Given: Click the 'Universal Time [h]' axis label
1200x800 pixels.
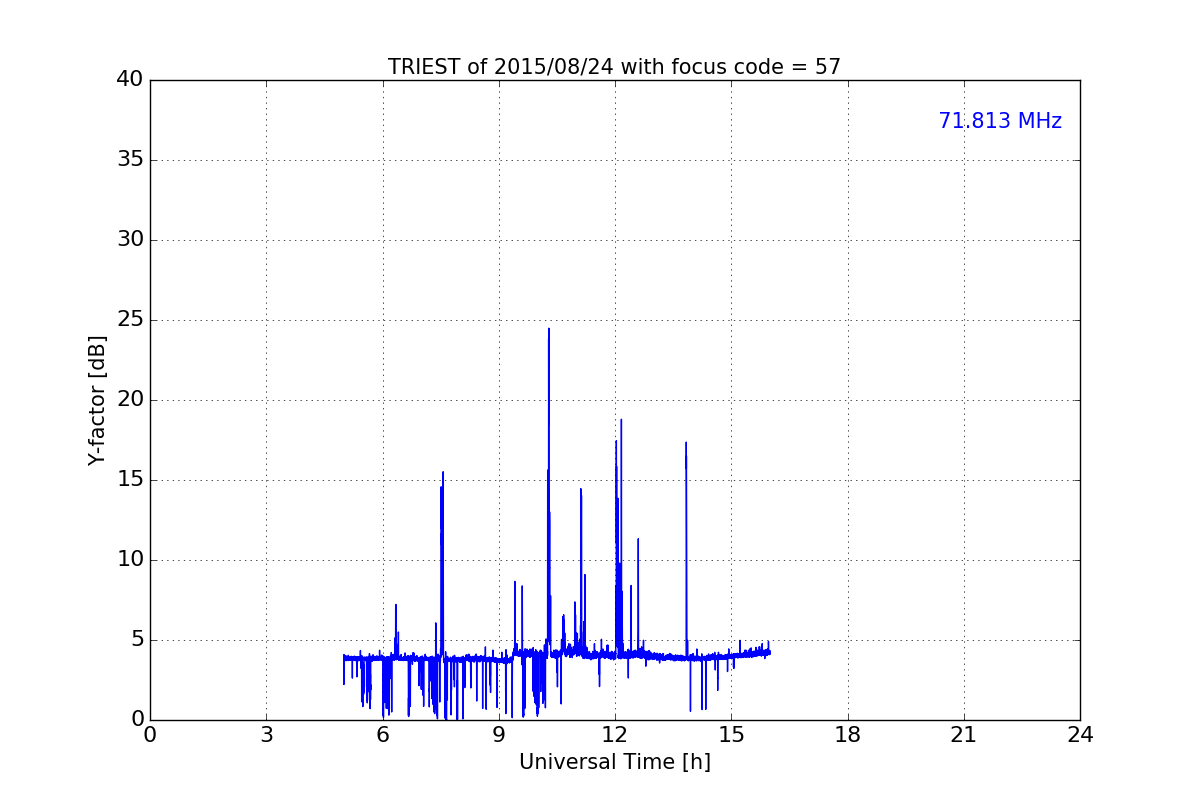Looking at the screenshot, I should [x=614, y=762].
